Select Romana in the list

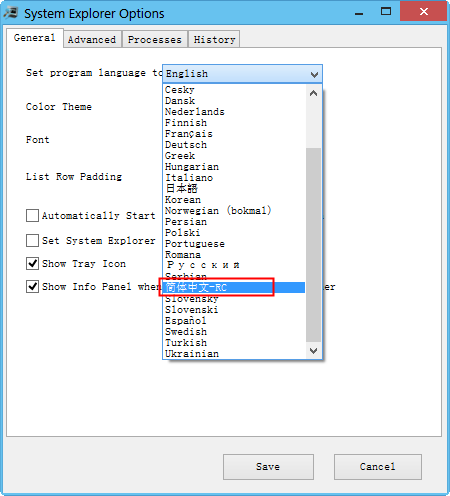pyautogui.click(x=235, y=255)
